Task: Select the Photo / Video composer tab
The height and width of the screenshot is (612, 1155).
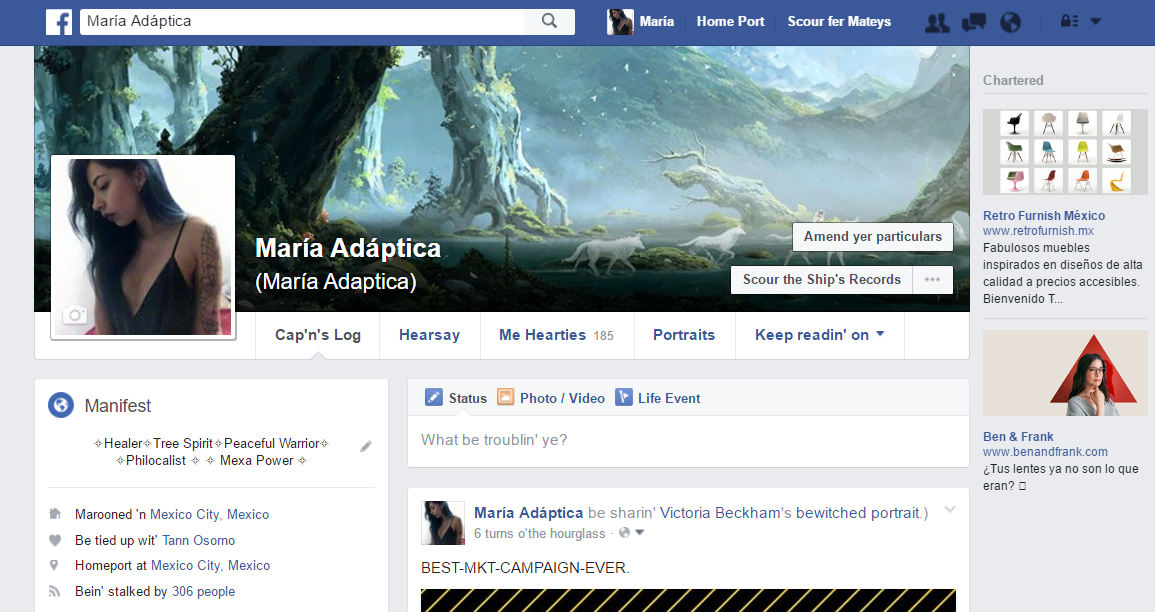Action: tap(551, 398)
